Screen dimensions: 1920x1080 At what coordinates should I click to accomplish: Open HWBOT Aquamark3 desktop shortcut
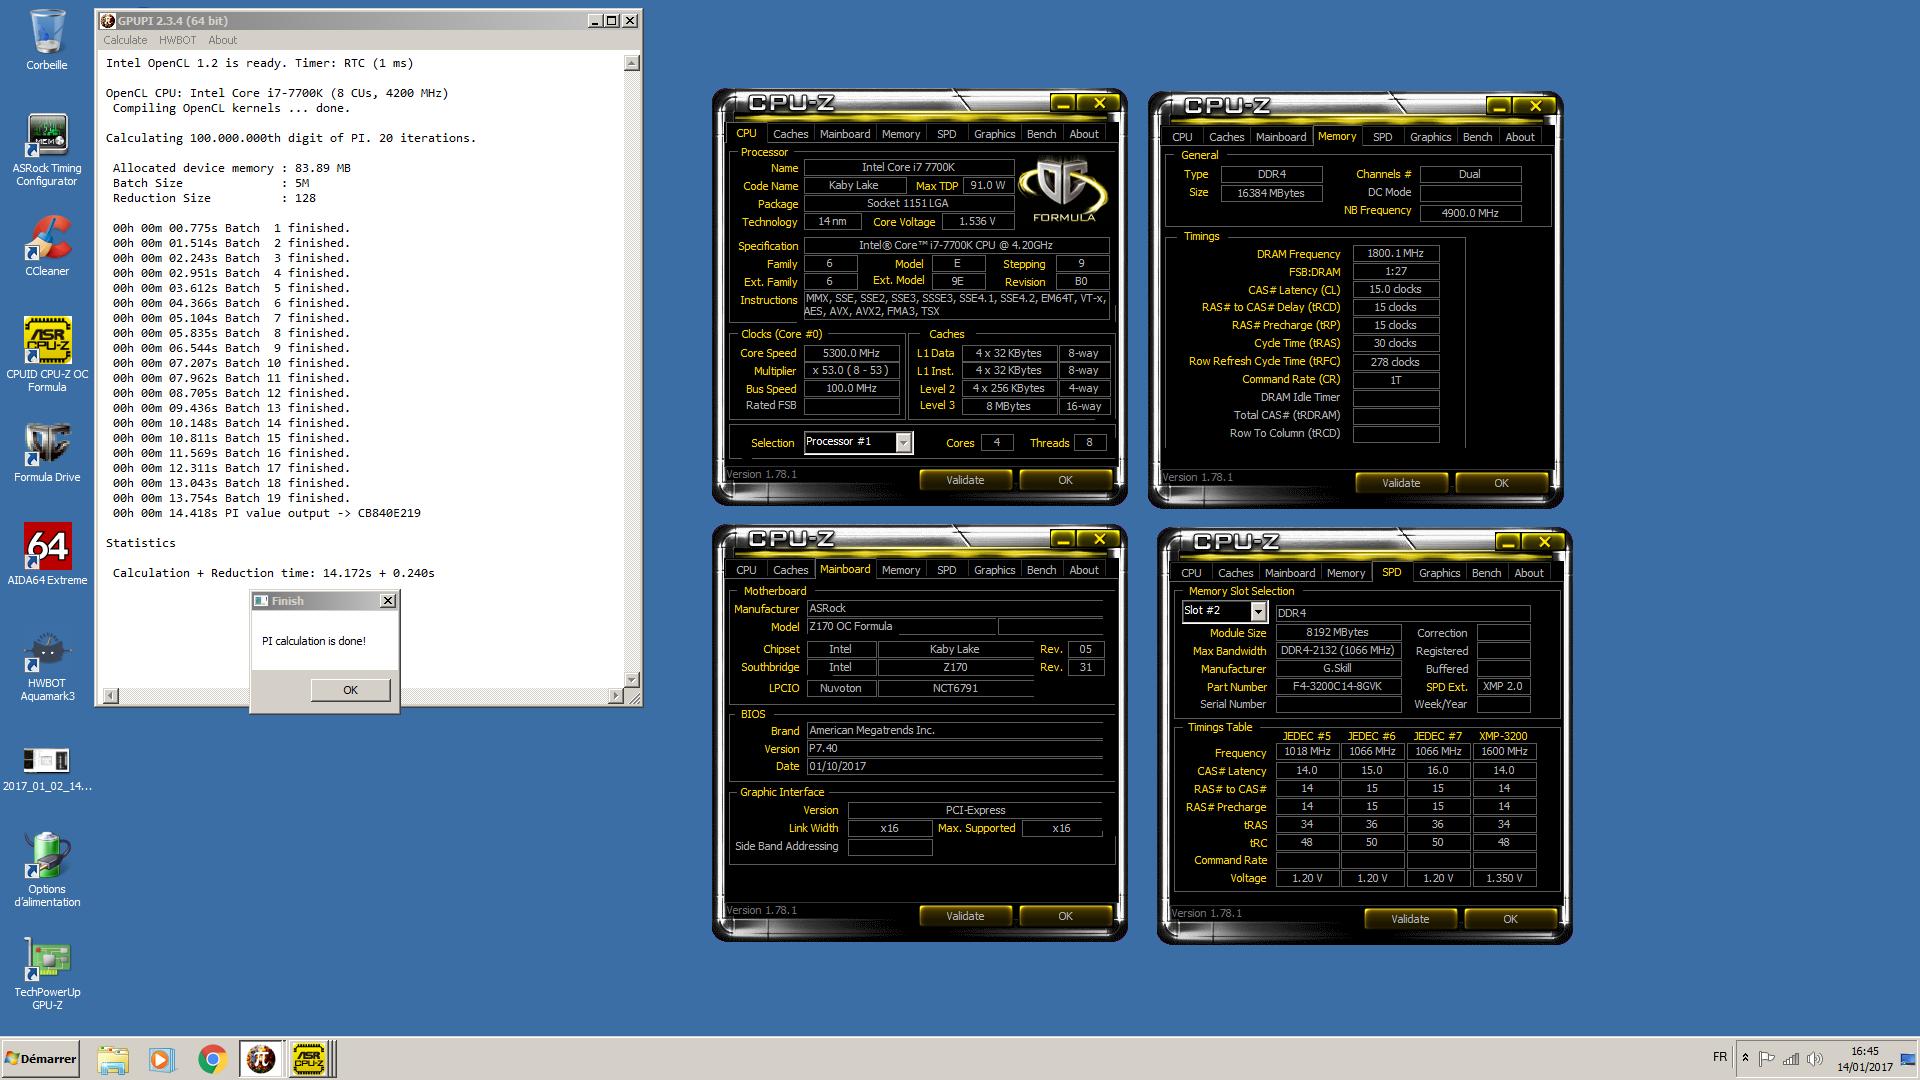[47, 667]
